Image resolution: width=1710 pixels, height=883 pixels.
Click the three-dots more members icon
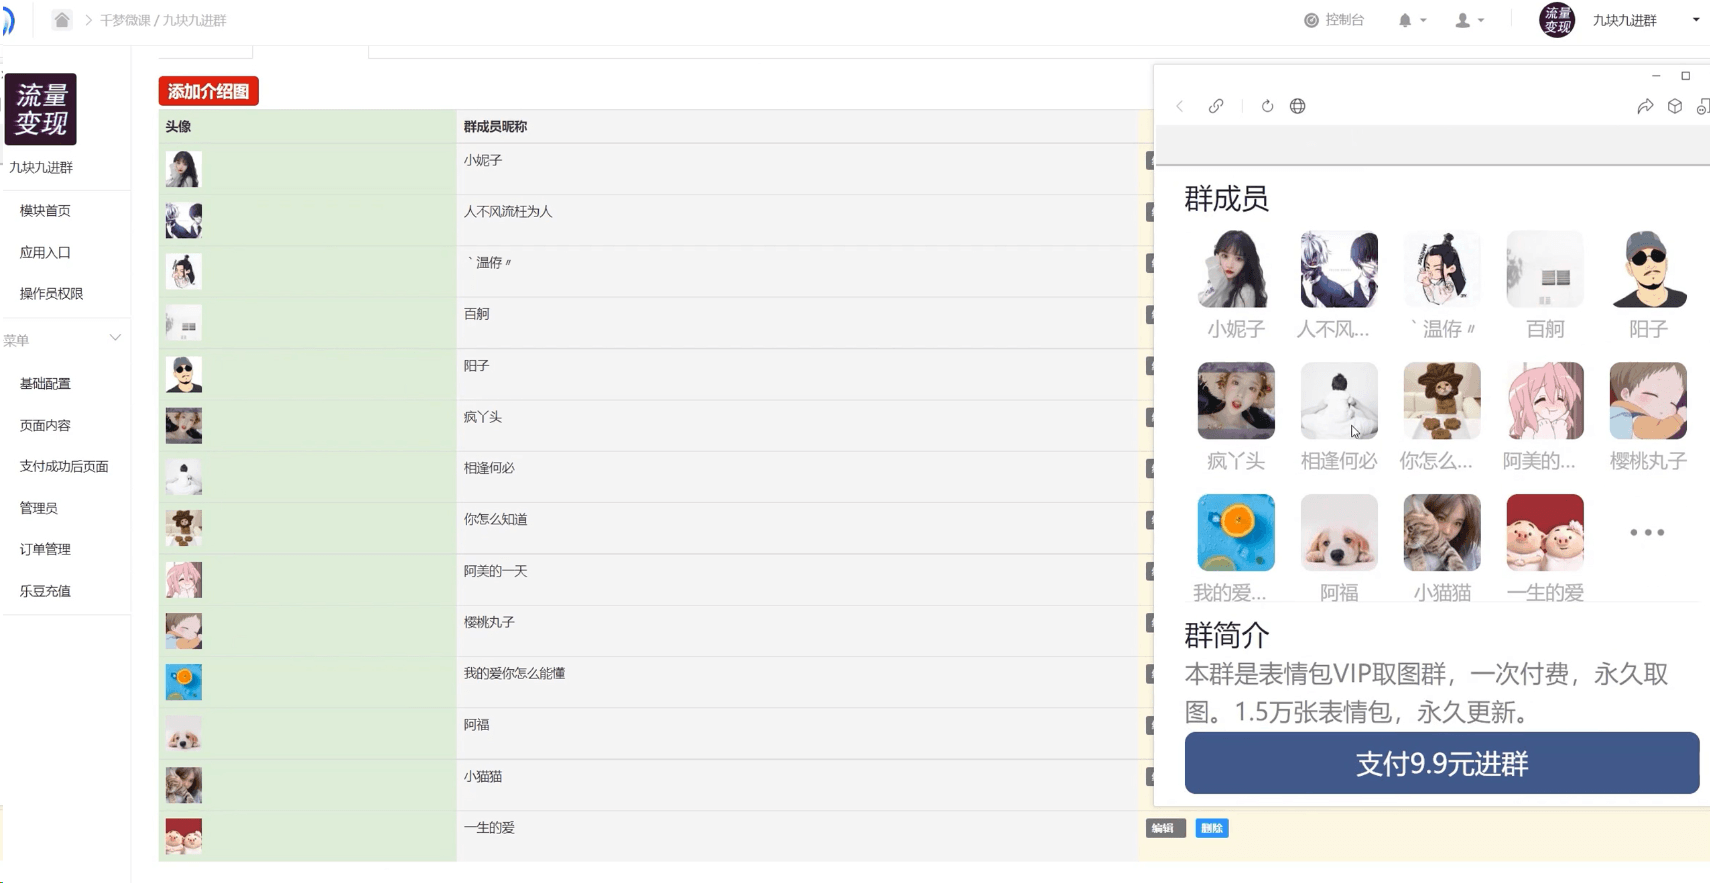coord(1647,532)
